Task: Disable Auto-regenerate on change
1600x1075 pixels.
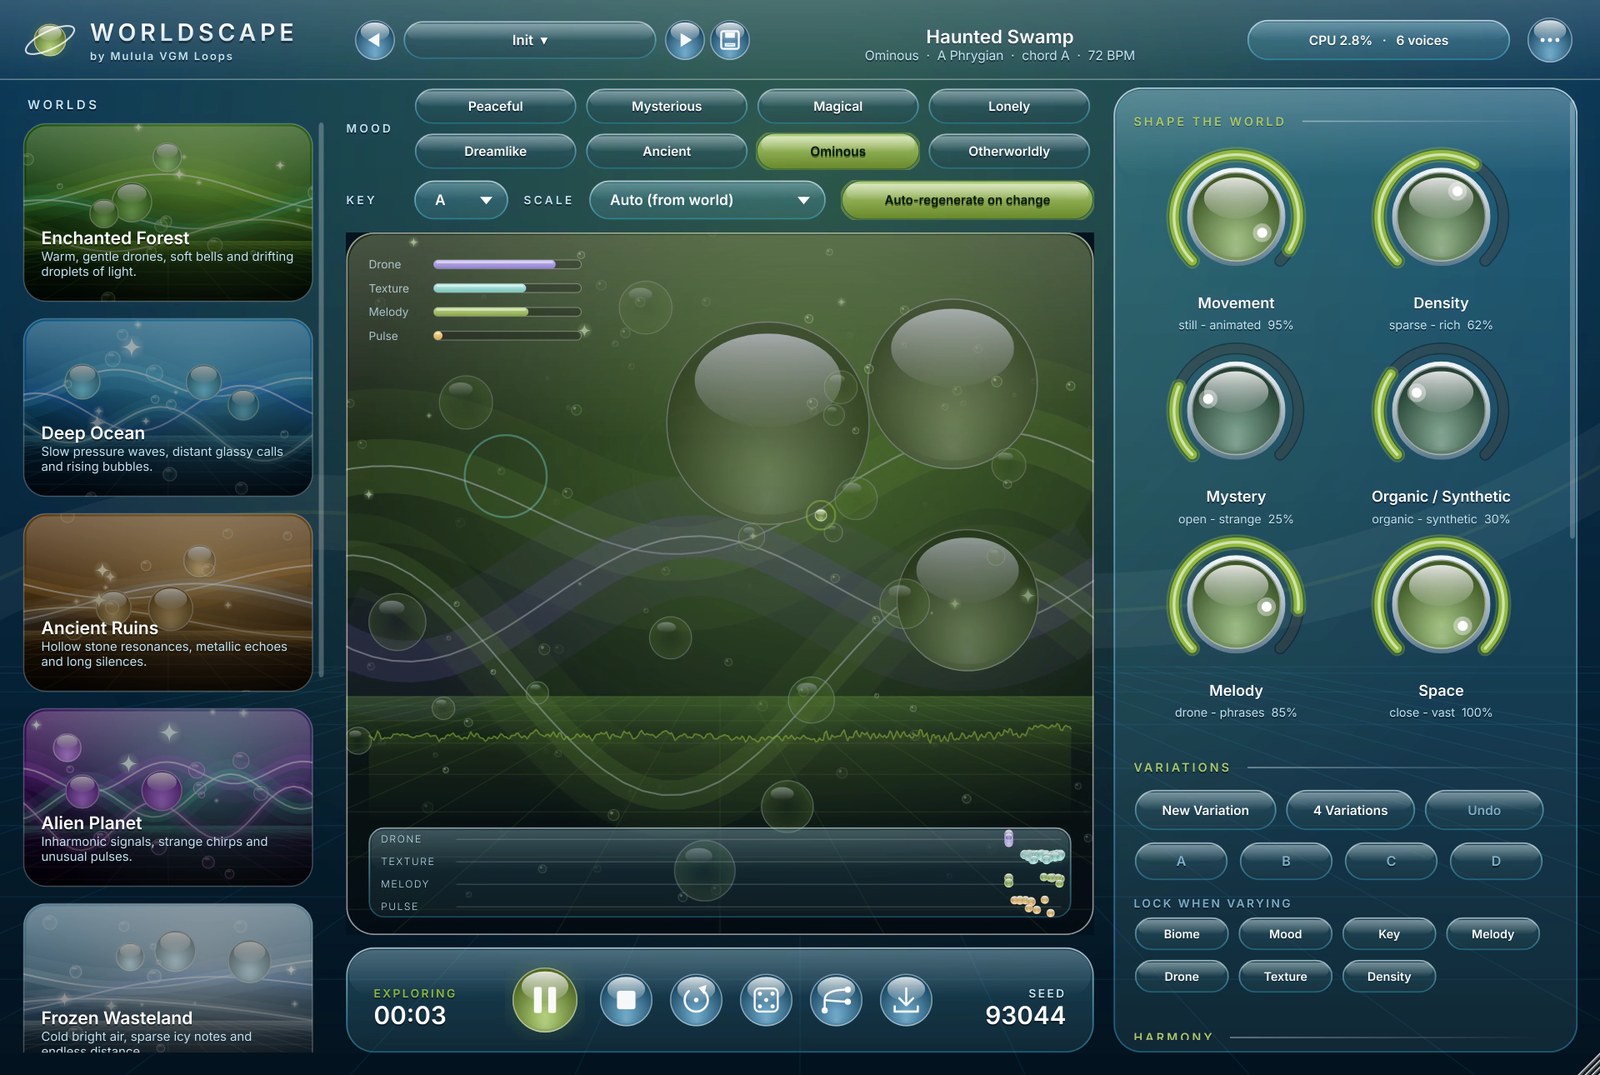Action: pos(967,200)
